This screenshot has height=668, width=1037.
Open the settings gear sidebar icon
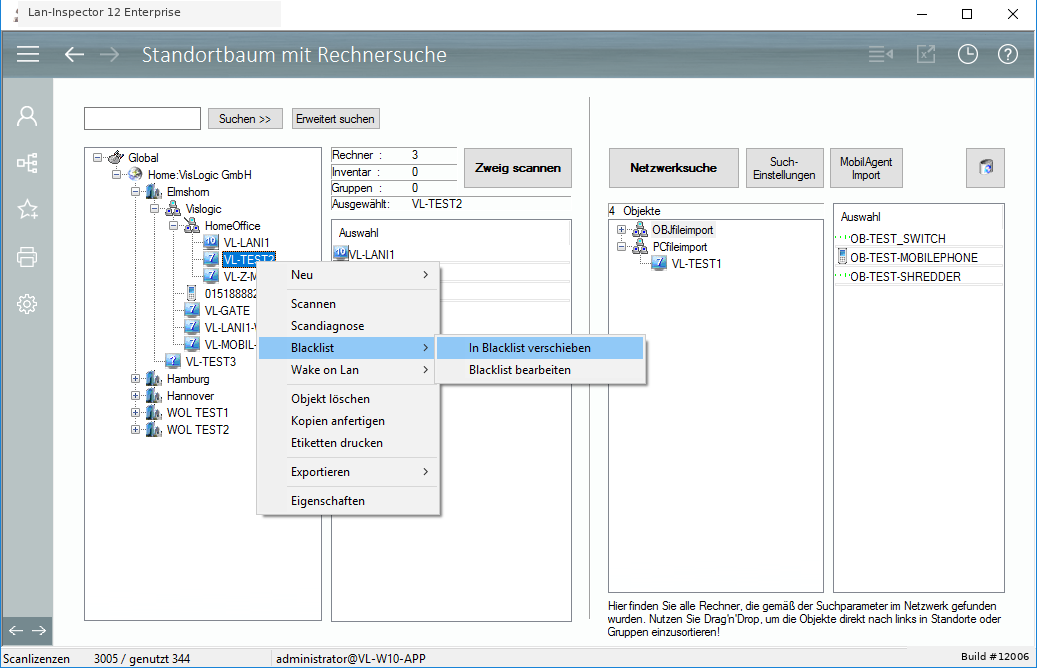coord(27,304)
